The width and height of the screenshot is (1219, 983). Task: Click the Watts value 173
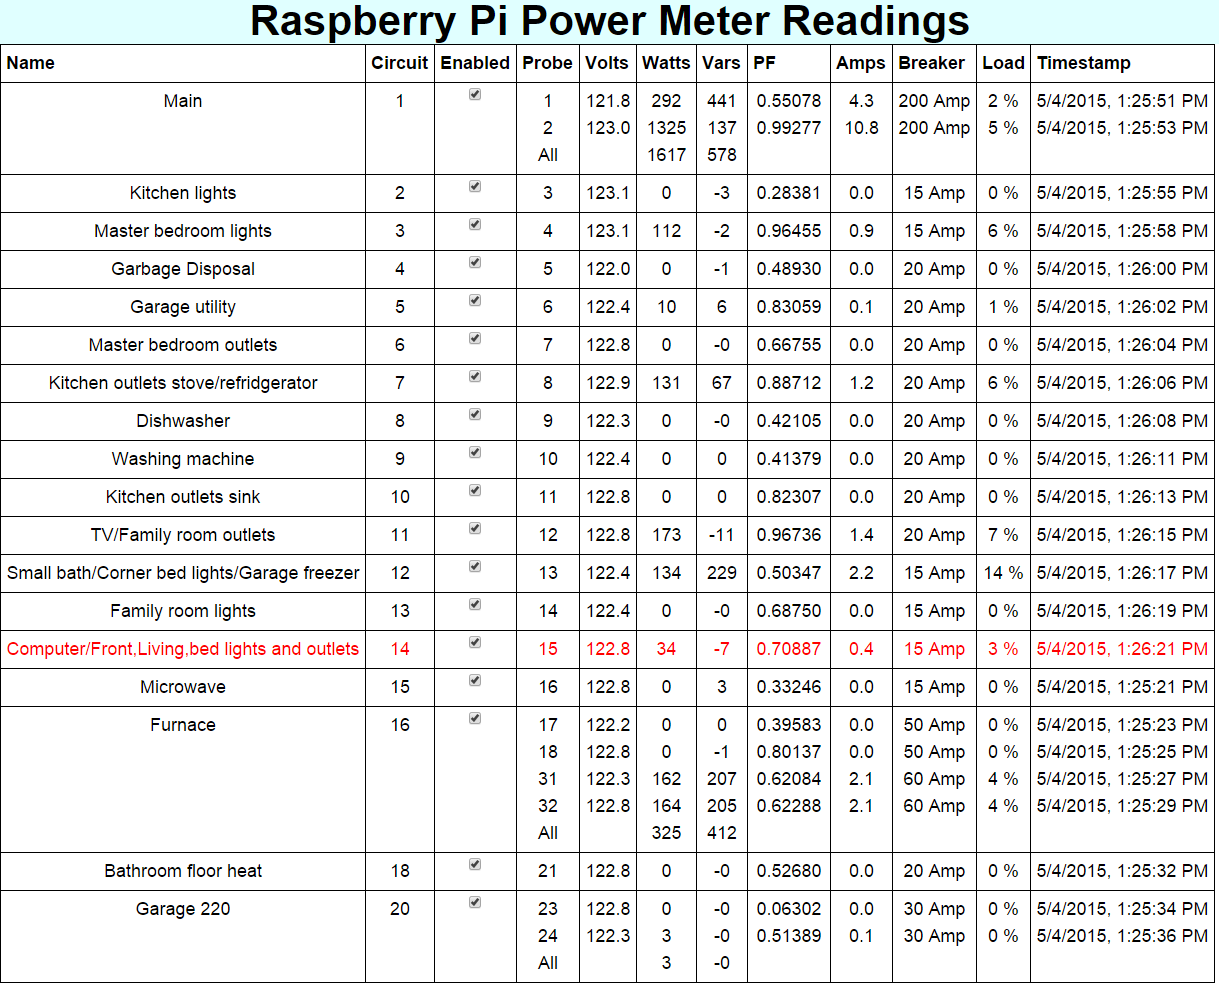(666, 535)
